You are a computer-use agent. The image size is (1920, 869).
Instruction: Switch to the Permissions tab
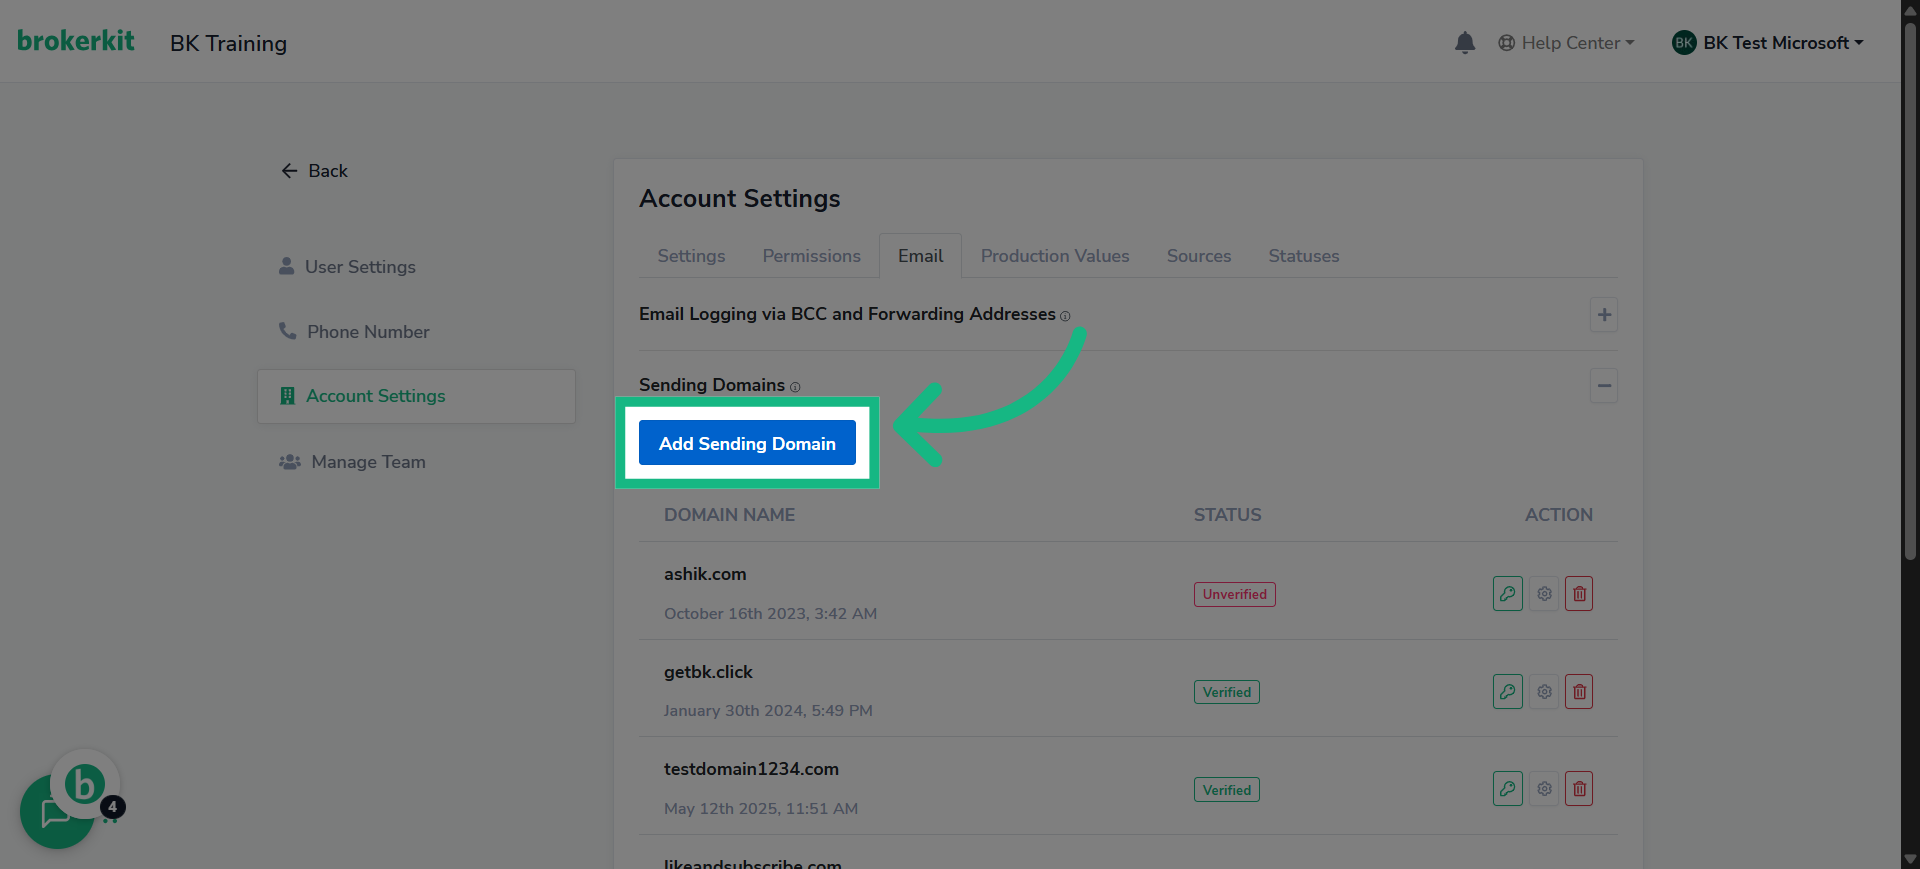[x=811, y=256]
